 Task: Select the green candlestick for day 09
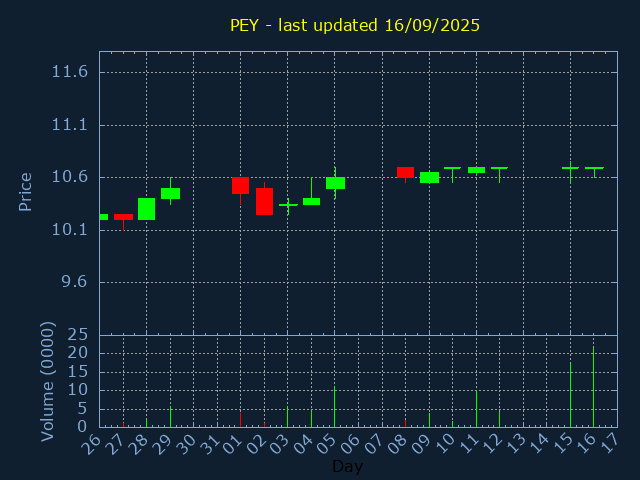(x=429, y=178)
